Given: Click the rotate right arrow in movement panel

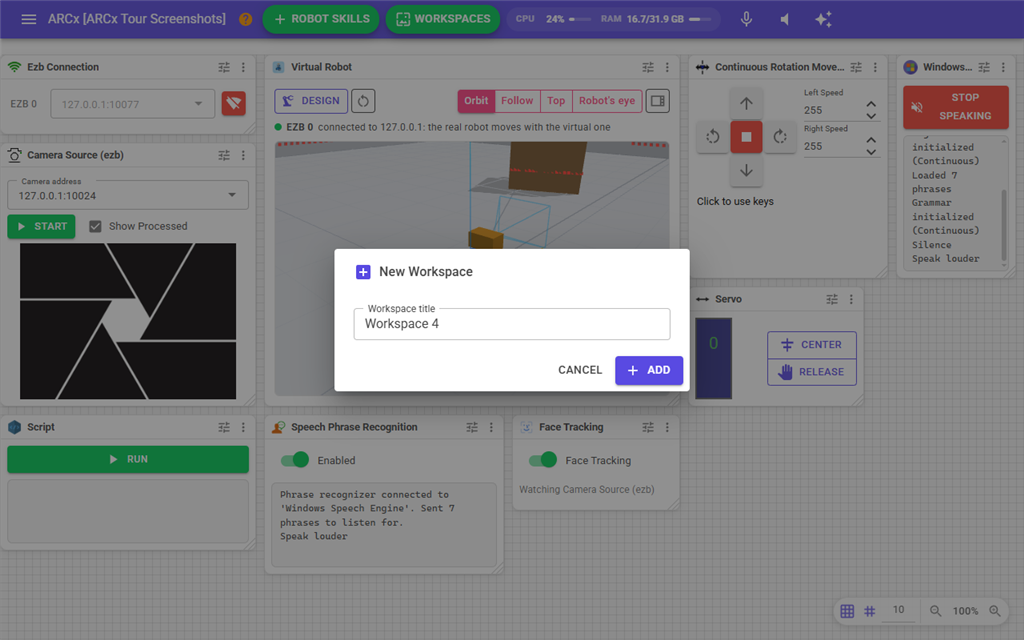Looking at the screenshot, I should (780, 137).
